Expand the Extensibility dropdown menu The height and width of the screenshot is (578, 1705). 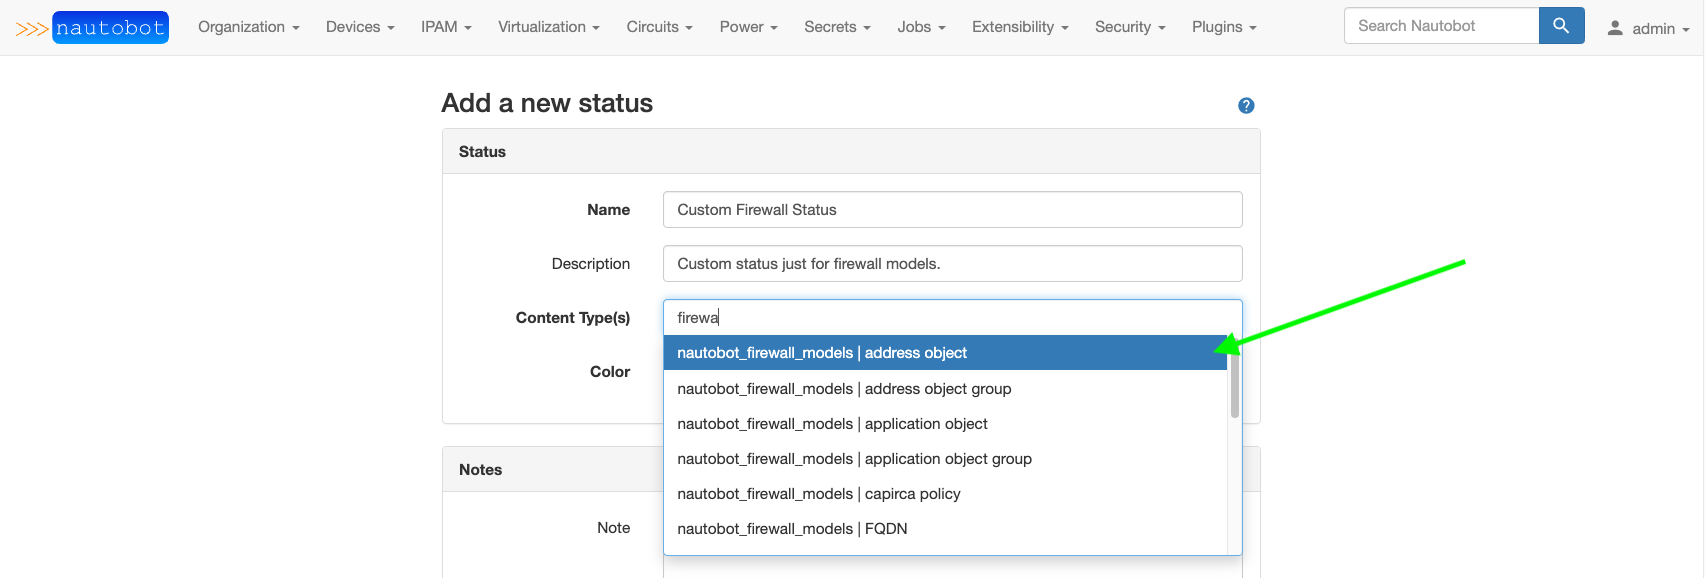point(1020,27)
